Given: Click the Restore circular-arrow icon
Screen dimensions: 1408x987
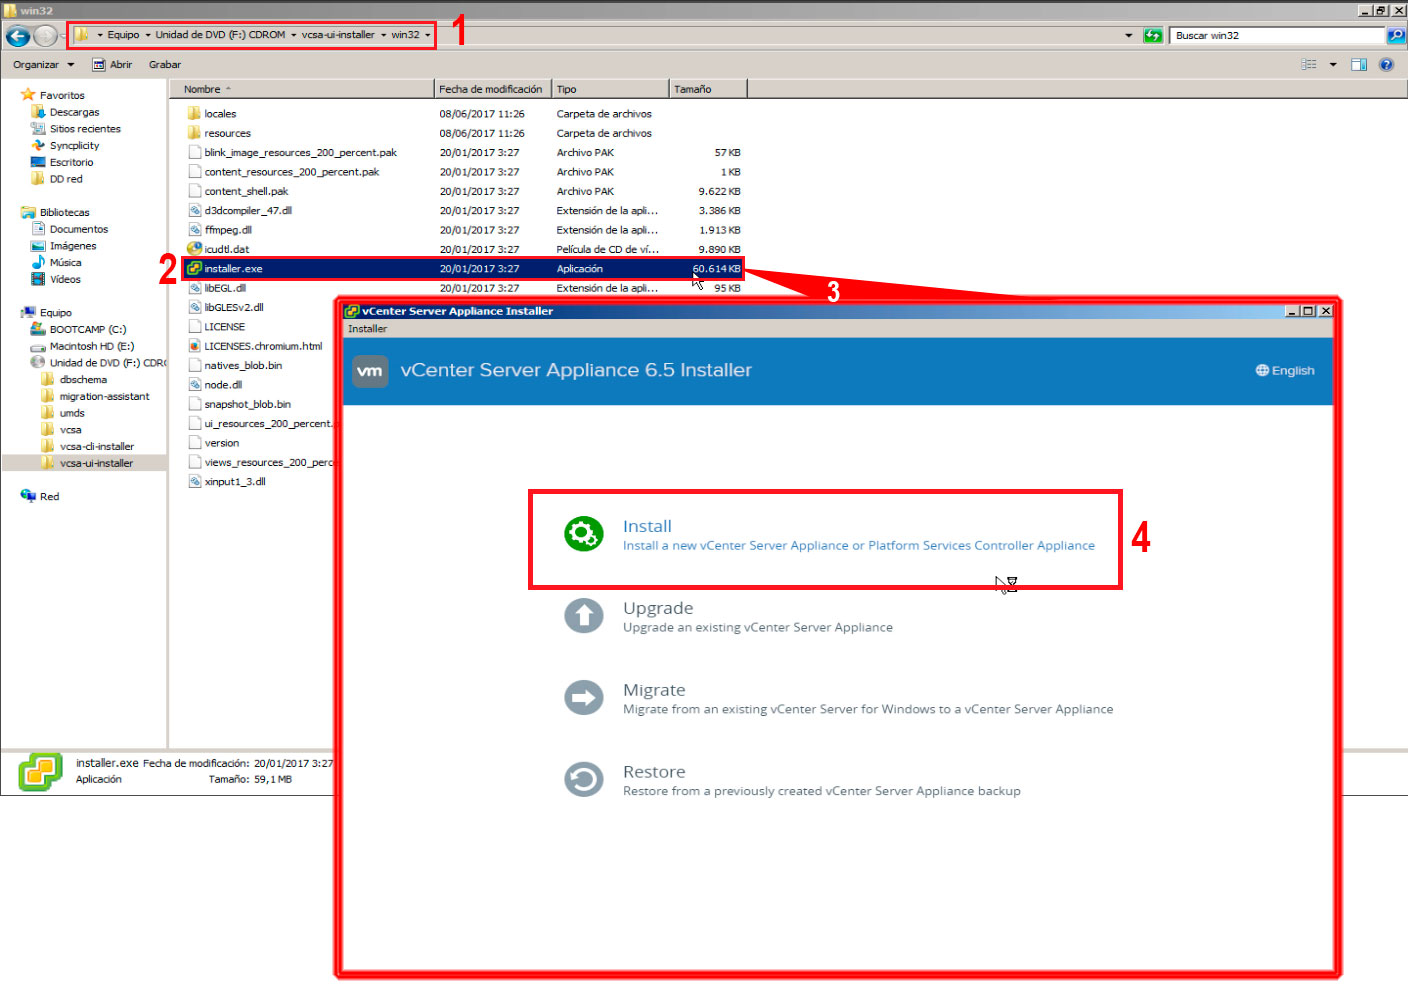Looking at the screenshot, I should point(583,779).
